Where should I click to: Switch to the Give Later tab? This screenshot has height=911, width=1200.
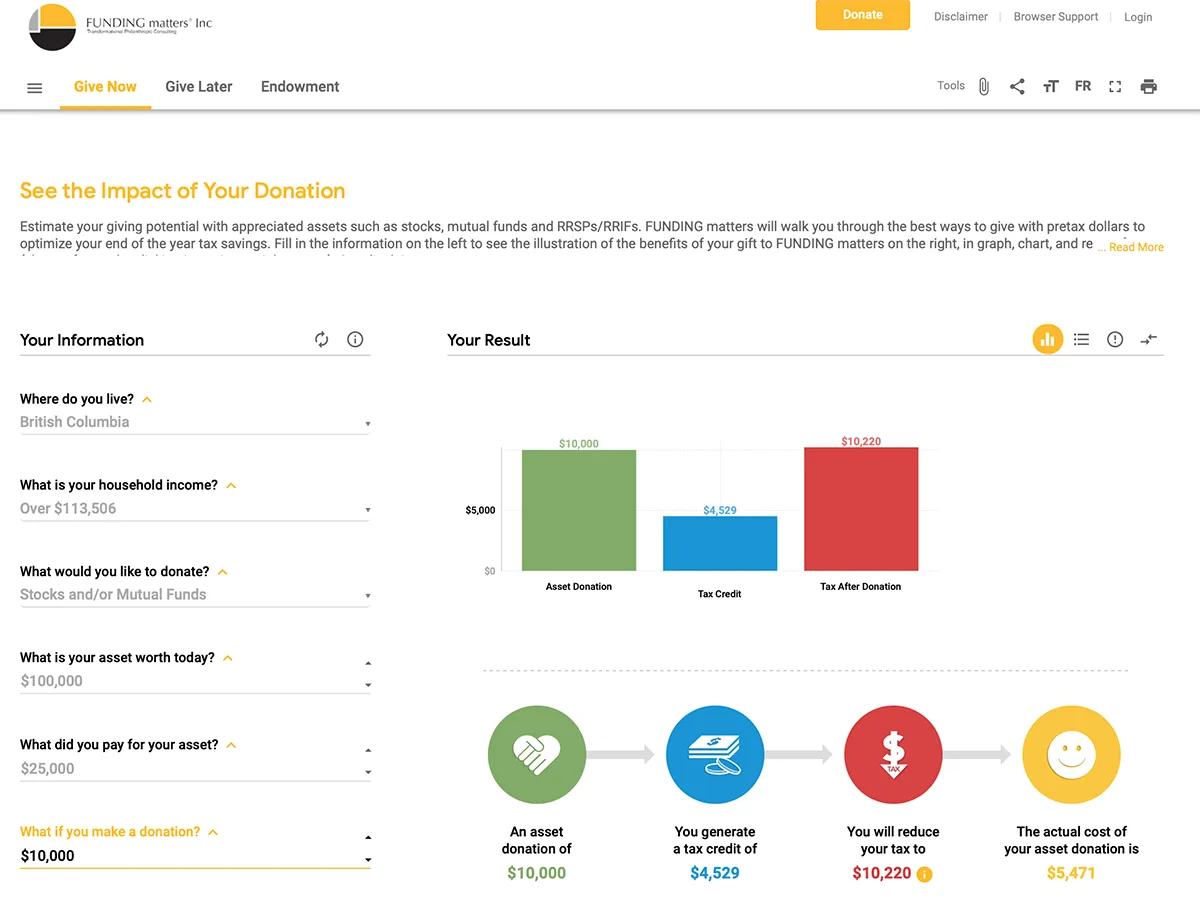pos(199,87)
